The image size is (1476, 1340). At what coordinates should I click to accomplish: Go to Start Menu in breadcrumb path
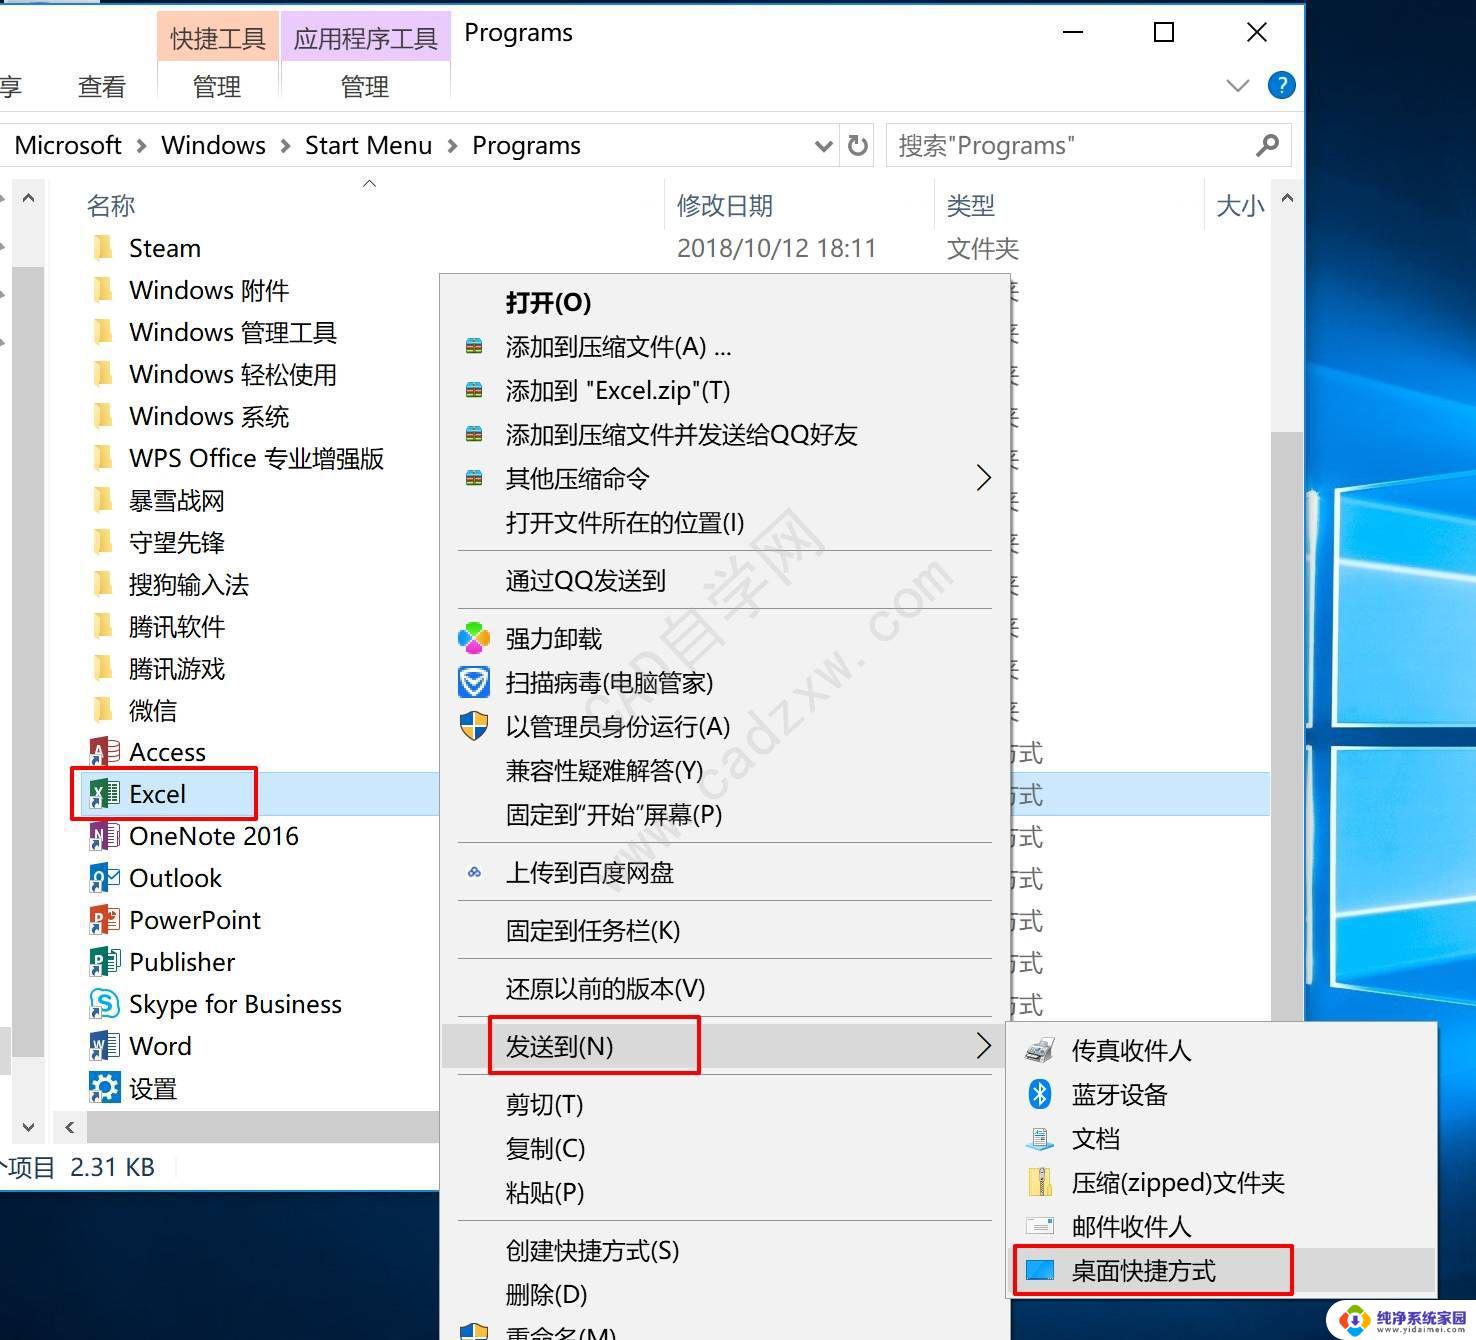[x=368, y=146]
